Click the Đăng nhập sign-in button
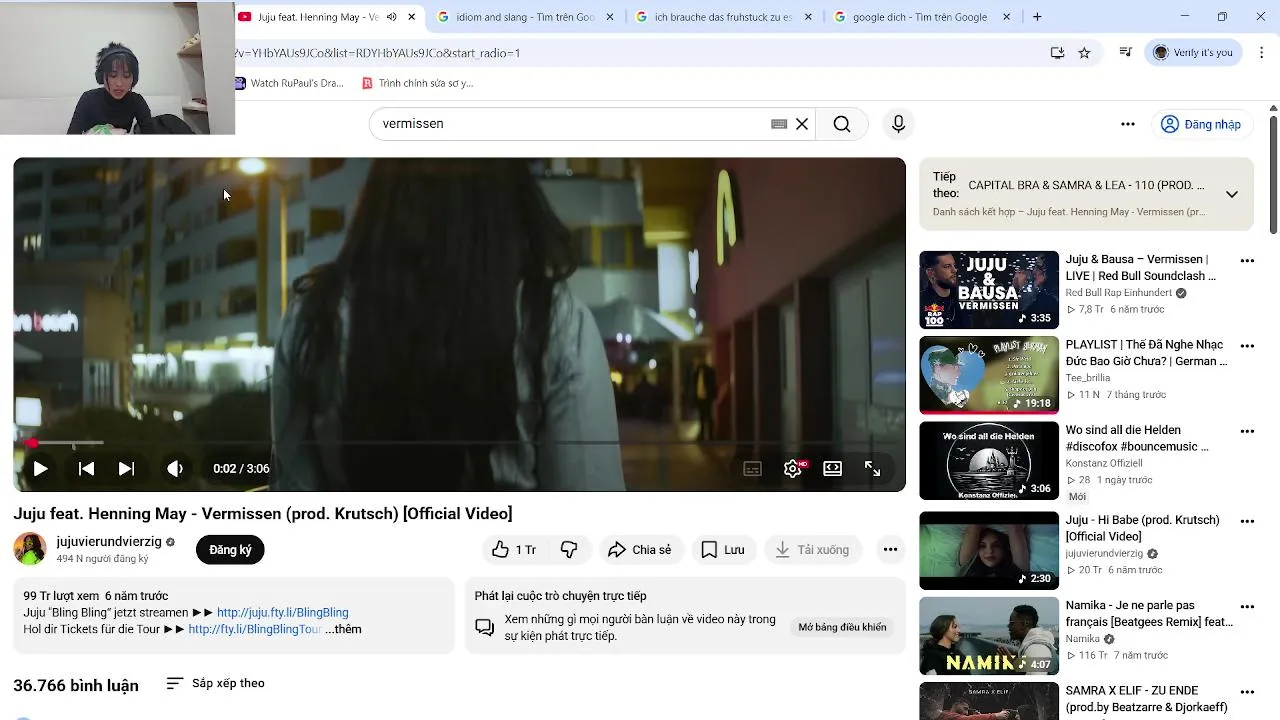Image resolution: width=1280 pixels, height=720 pixels. click(x=1201, y=124)
